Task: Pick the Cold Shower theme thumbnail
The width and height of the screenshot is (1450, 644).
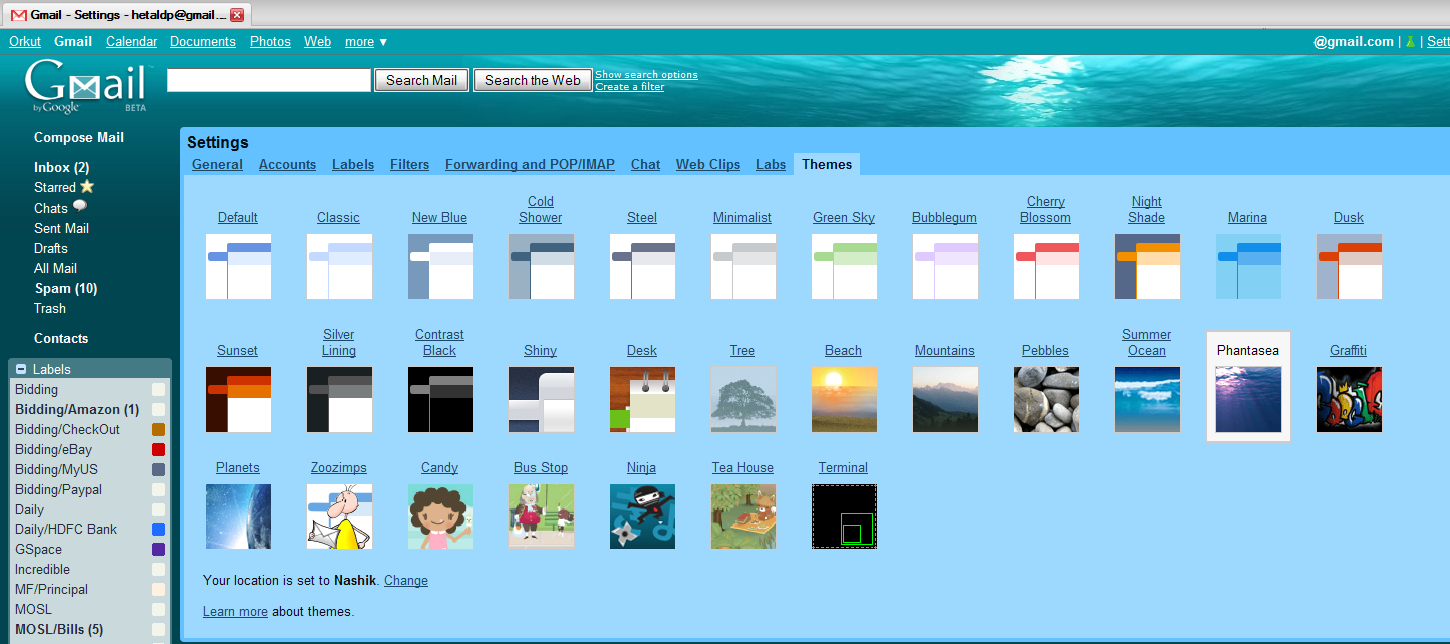Action: point(541,267)
